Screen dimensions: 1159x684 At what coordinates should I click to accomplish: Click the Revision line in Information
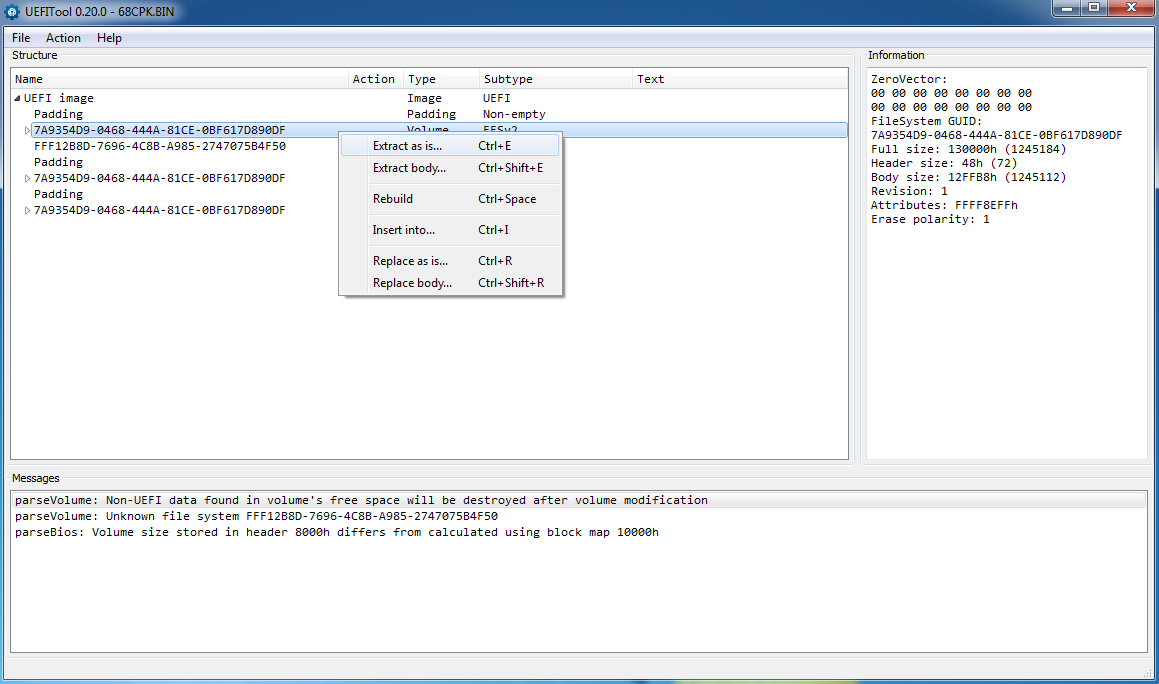pos(909,192)
